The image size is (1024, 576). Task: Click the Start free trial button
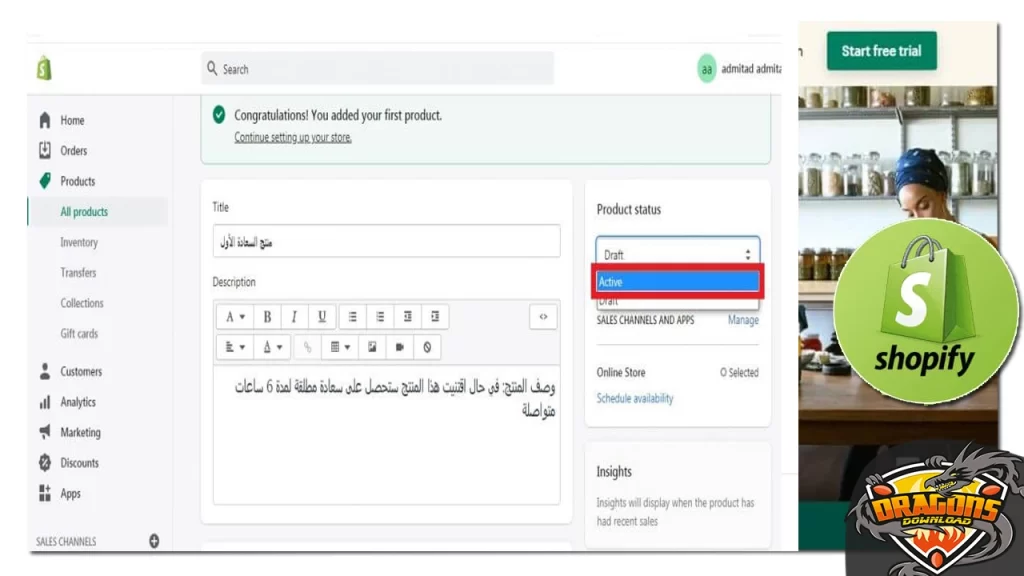click(881, 51)
